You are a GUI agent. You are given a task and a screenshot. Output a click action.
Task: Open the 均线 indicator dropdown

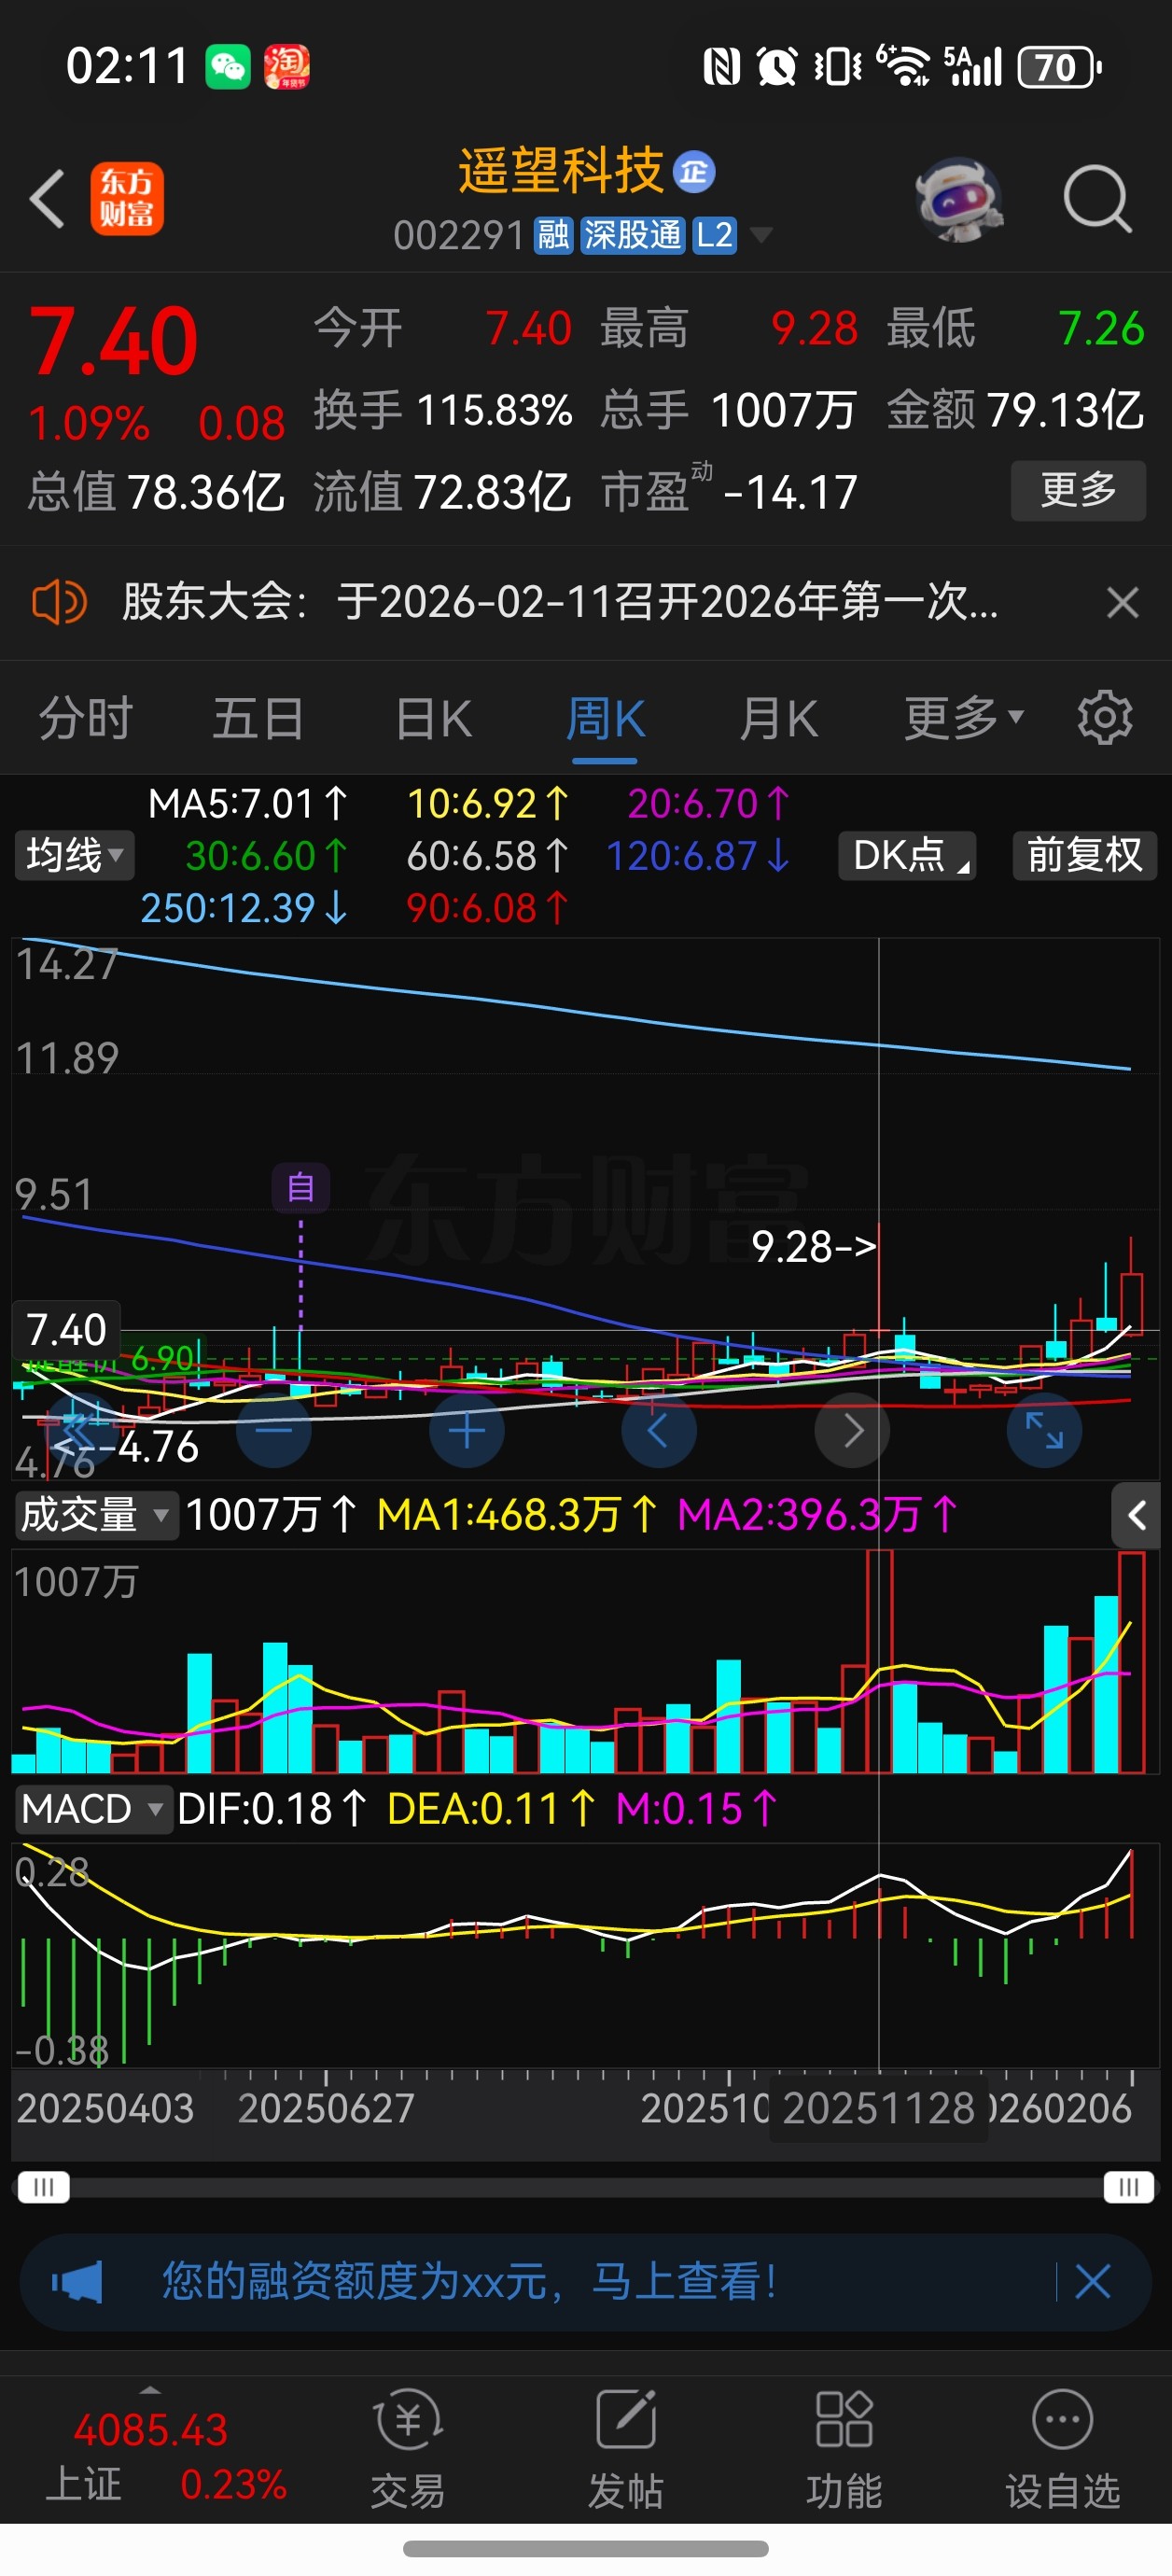point(74,856)
